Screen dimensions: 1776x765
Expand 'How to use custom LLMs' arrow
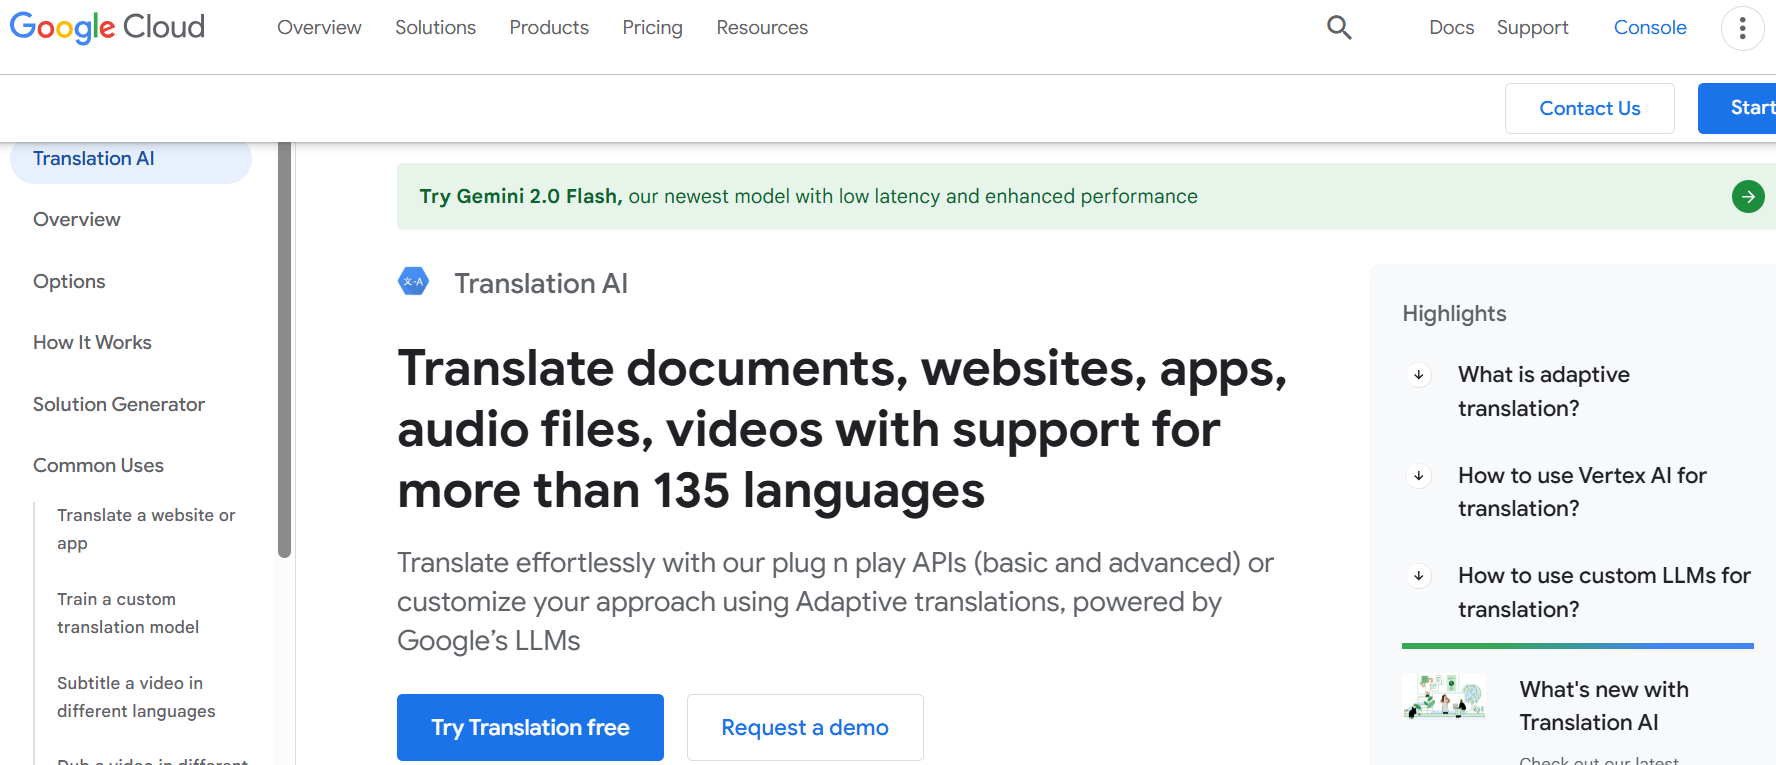[x=1418, y=576]
